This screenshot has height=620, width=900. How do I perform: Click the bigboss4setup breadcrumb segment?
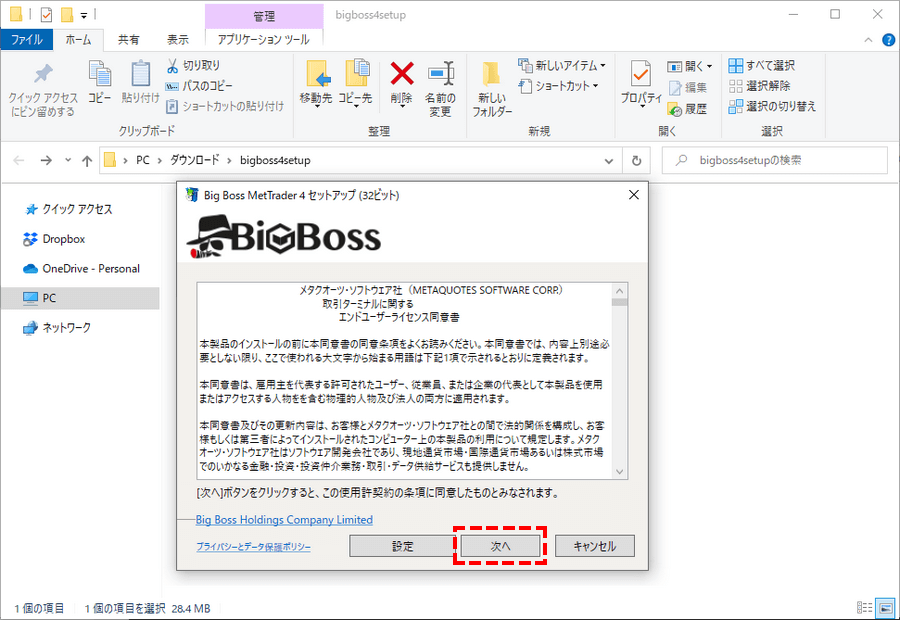pyautogui.click(x=275, y=160)
